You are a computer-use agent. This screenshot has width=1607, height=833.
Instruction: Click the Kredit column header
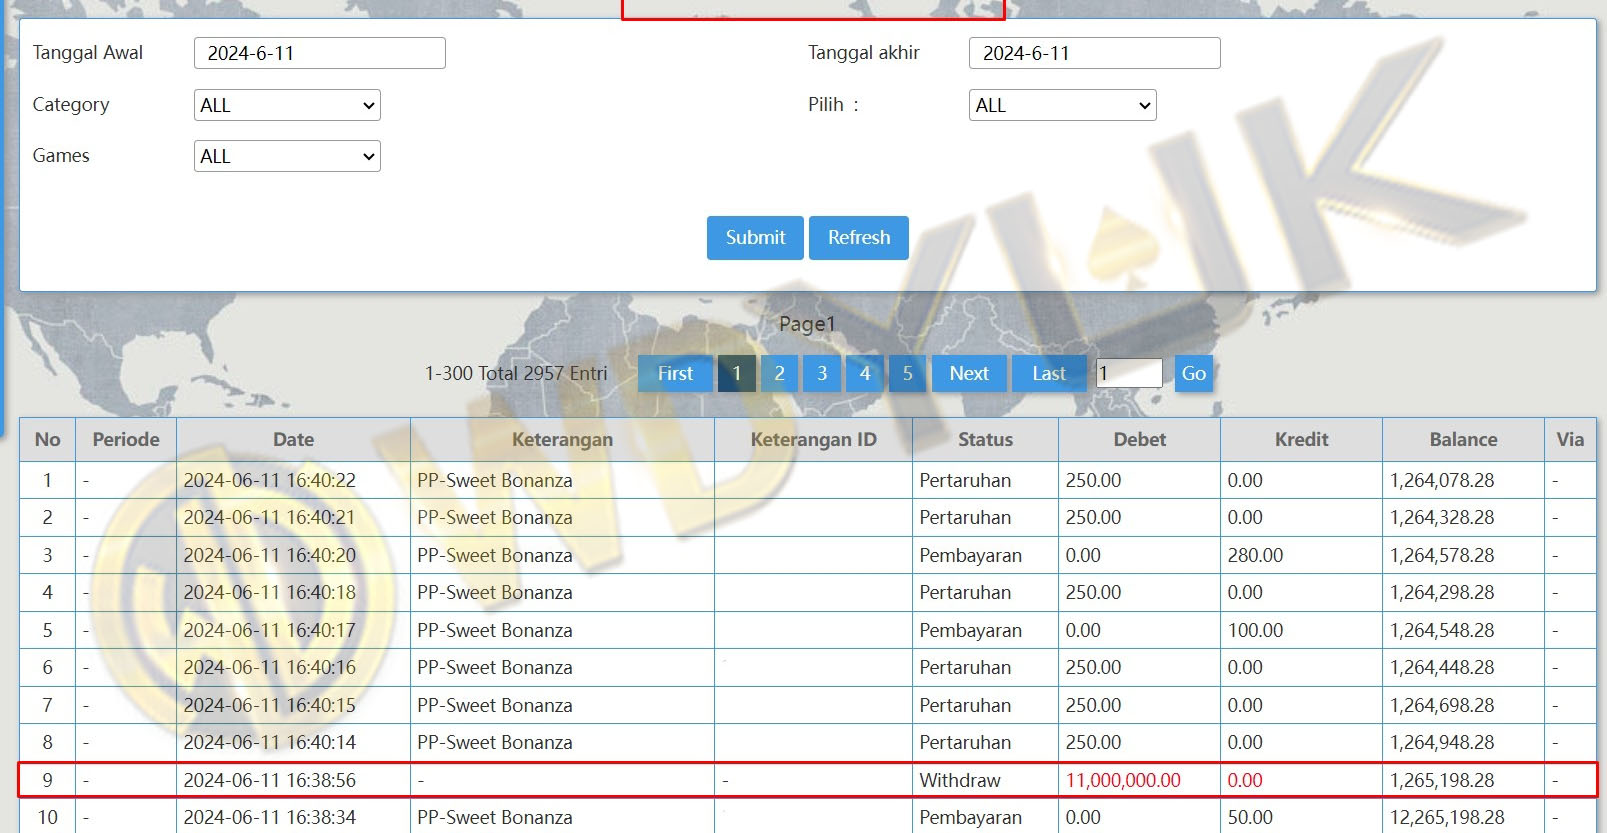tap(1302, 439)
